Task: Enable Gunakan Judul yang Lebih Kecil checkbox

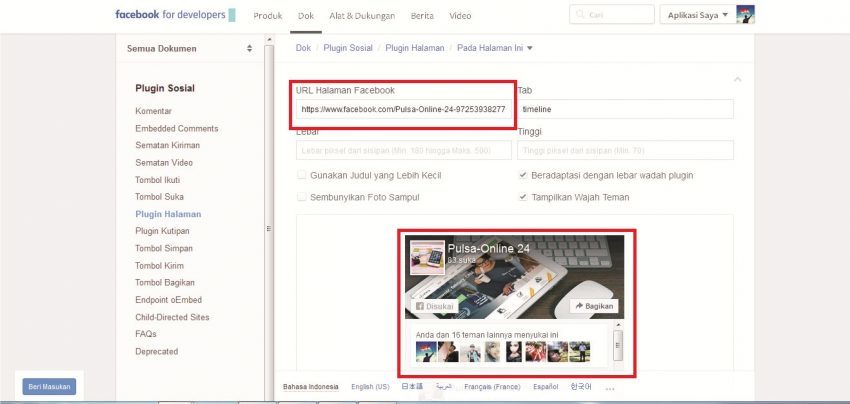Action: point(302,175)
